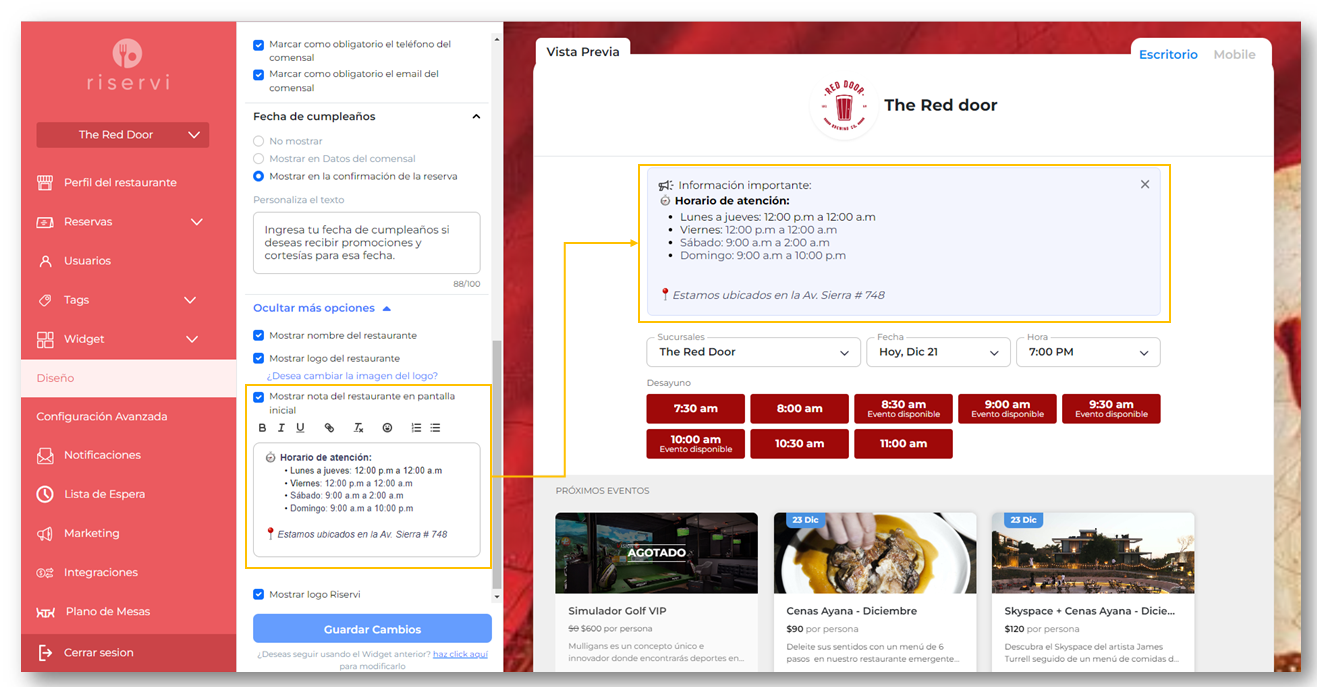Click the Riservi logo in the sidebar
The height and width of the screenshot is (687, 1317).
point(127,64)
